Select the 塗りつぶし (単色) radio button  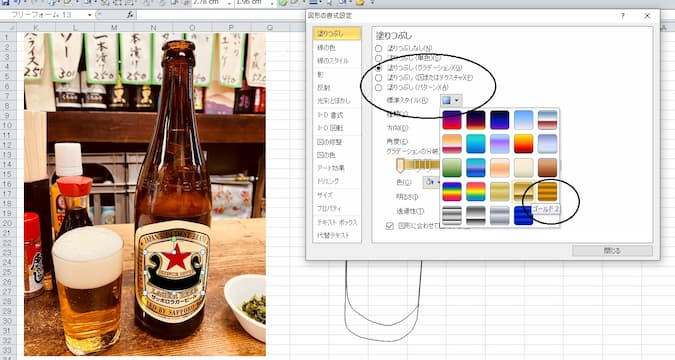[378, 58]
